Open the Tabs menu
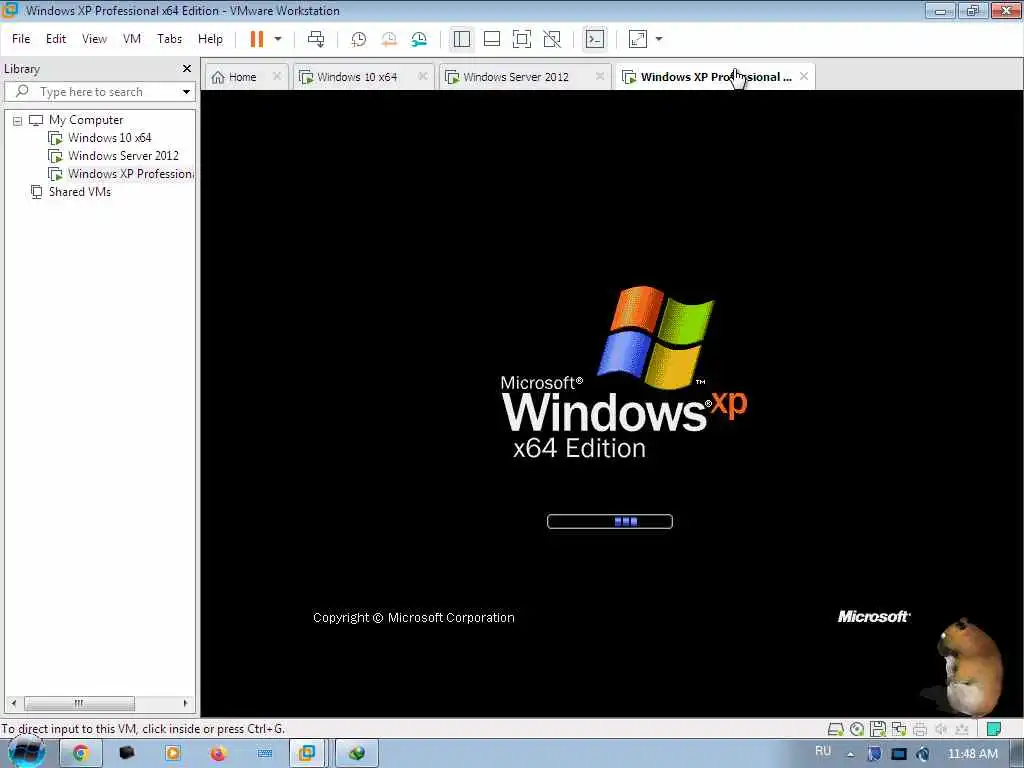 [169, 39]
